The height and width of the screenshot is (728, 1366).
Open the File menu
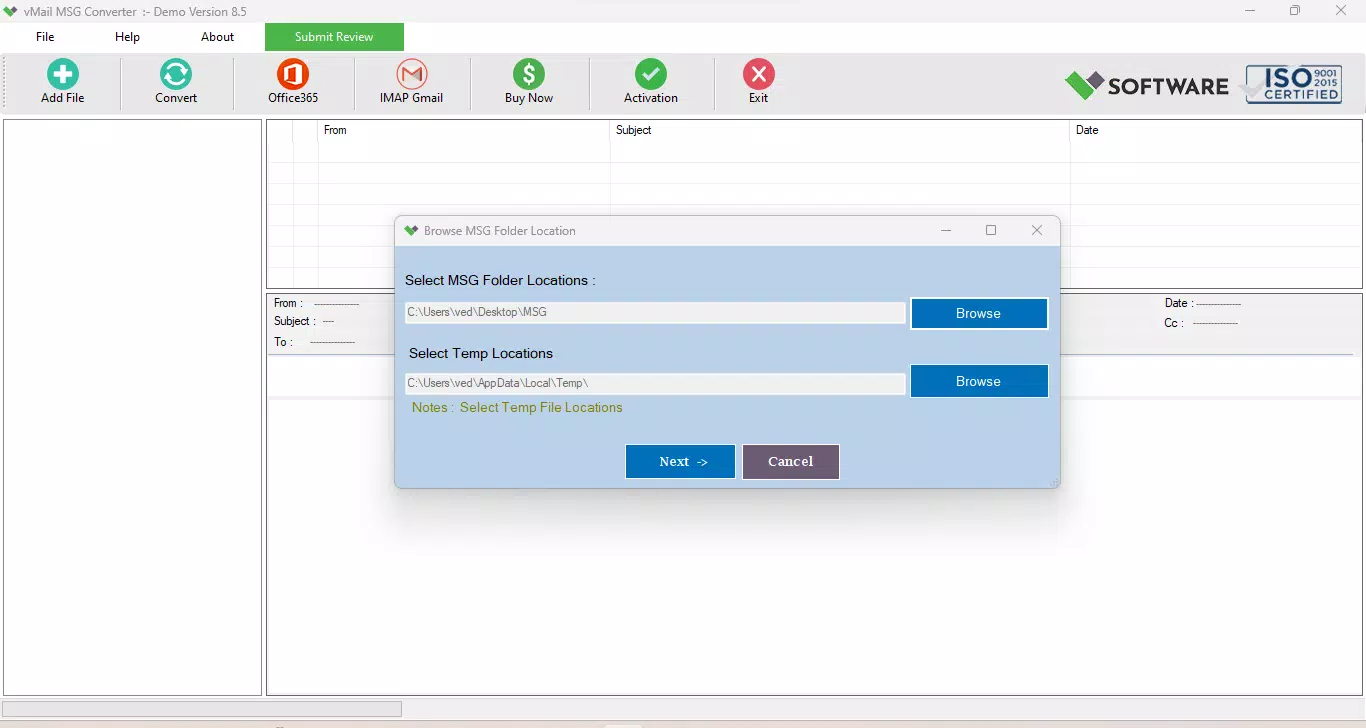(x=45, y=37)
